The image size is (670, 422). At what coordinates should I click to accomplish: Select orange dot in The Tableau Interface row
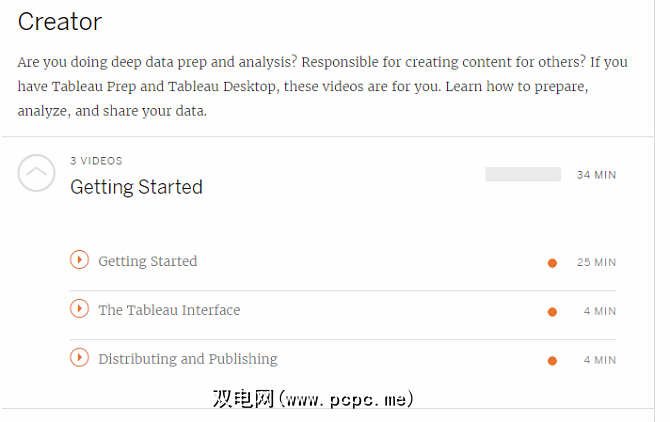point(552,312)
